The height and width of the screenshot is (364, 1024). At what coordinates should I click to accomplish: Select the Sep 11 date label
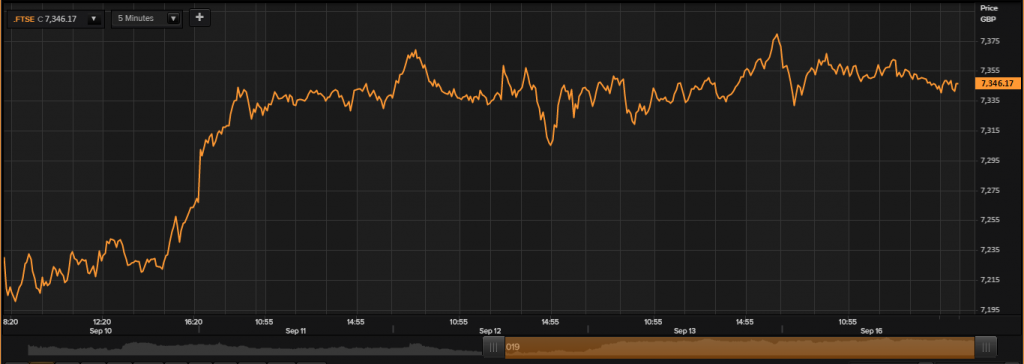pyautogui.click(x=296, y=331)
